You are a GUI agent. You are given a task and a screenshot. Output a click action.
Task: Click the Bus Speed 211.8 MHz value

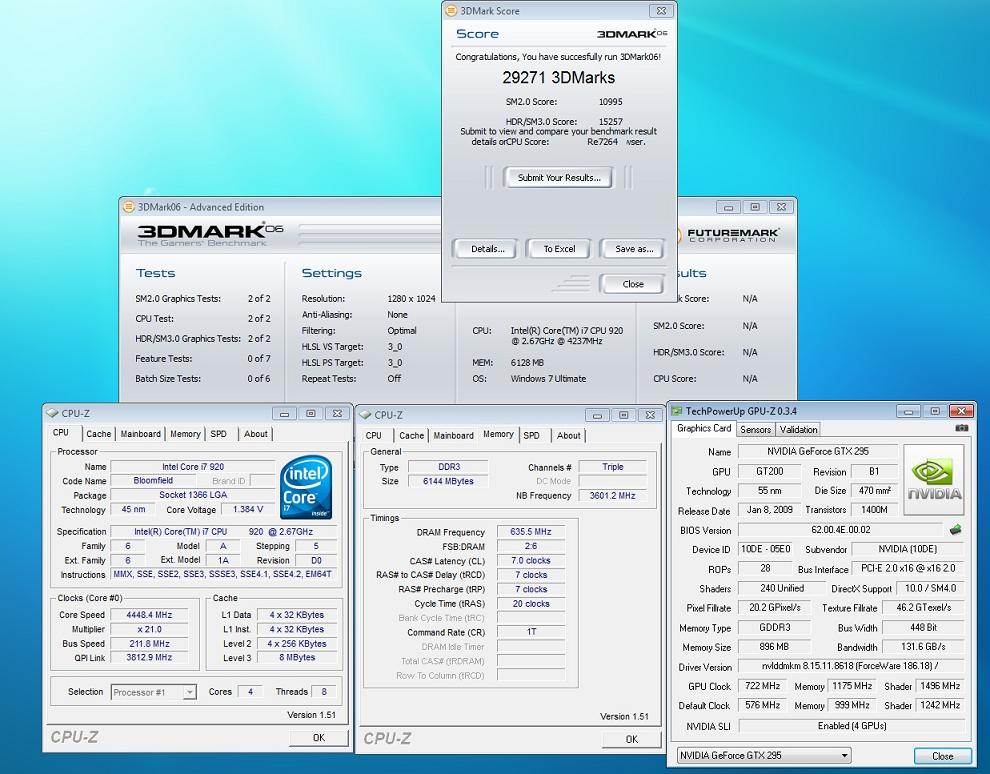pos(149,643)
